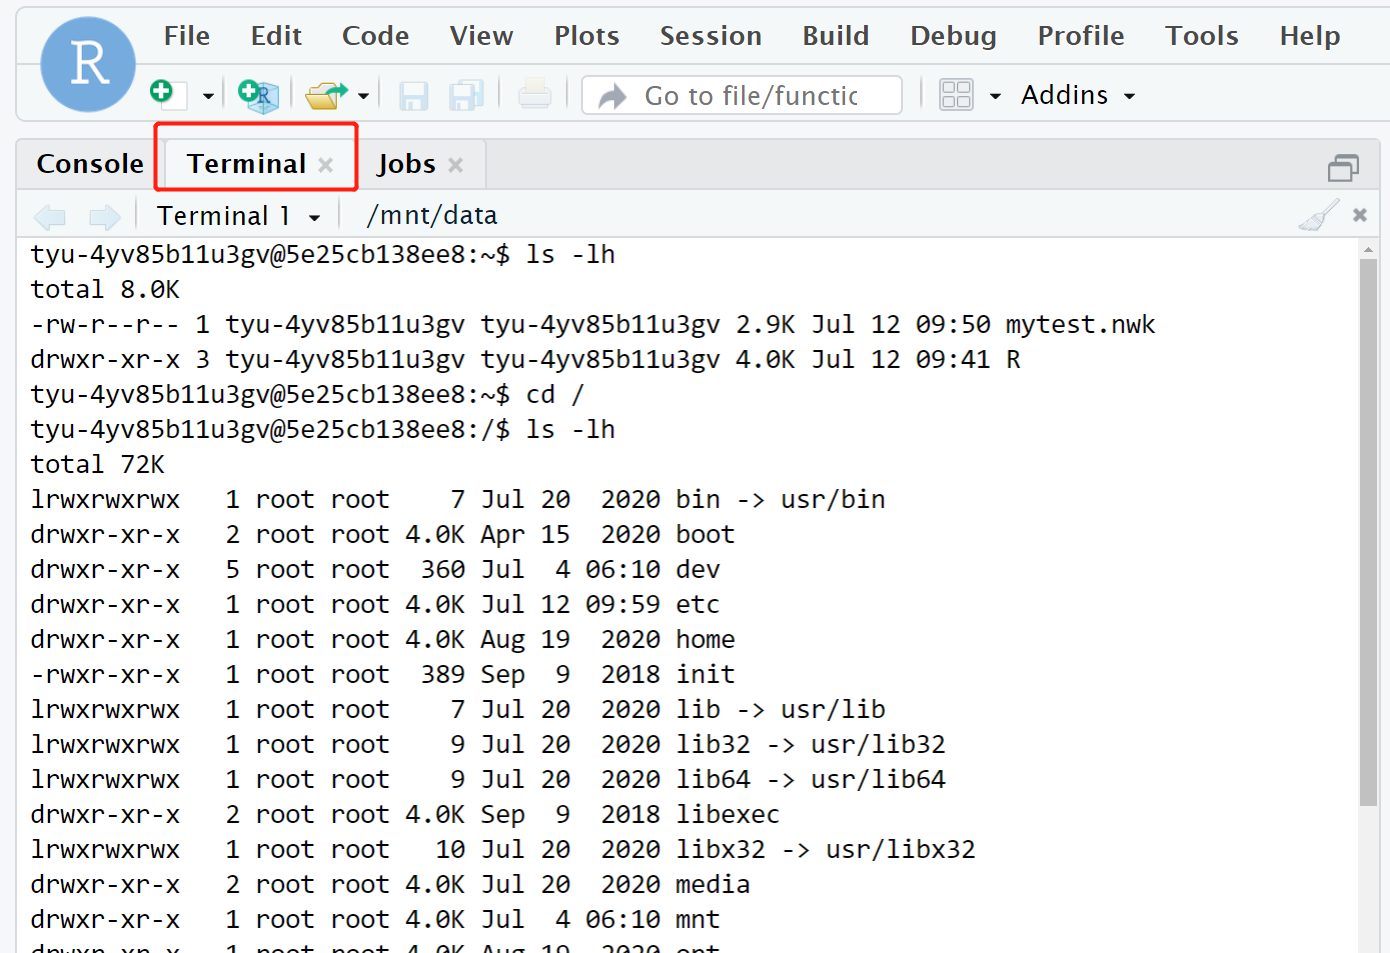This screenshot has height=953, width=1390.
Task: Open the recent files dropdown arrow
Action: point(363,96)
